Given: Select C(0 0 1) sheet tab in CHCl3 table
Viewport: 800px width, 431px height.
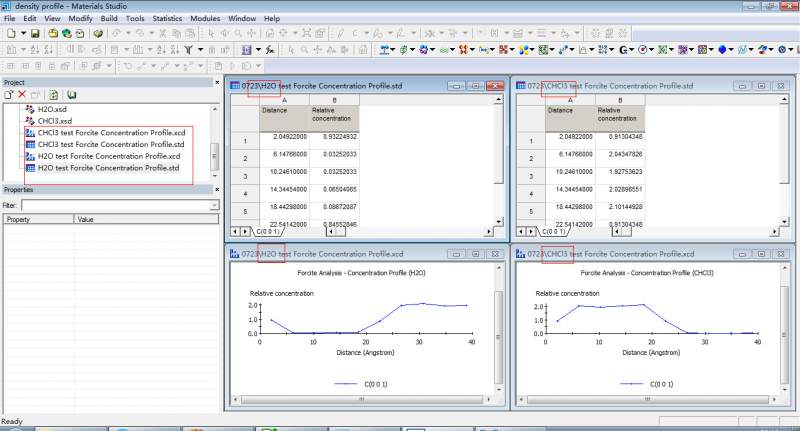Looking at the screenshot, I should coord(554,232).
